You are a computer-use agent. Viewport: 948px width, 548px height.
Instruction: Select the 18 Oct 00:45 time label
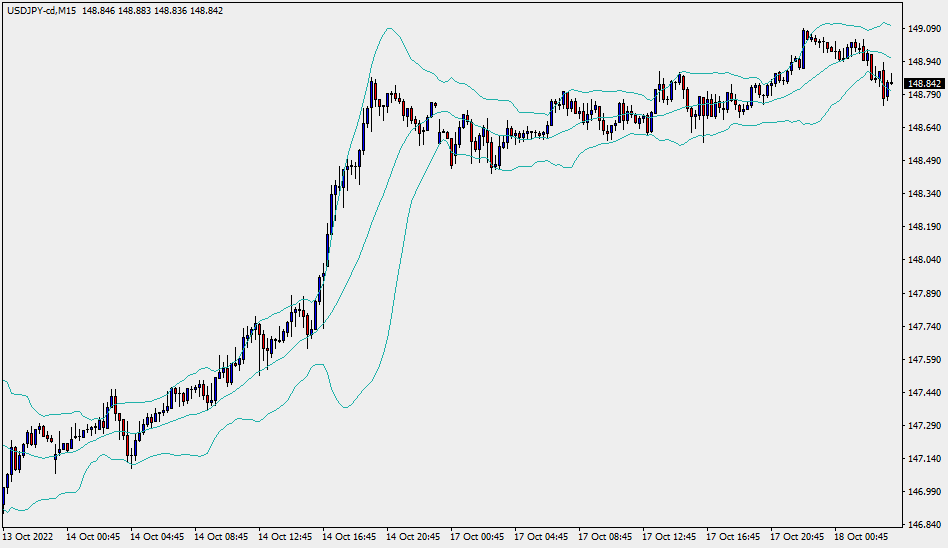(x=862, y=537)
